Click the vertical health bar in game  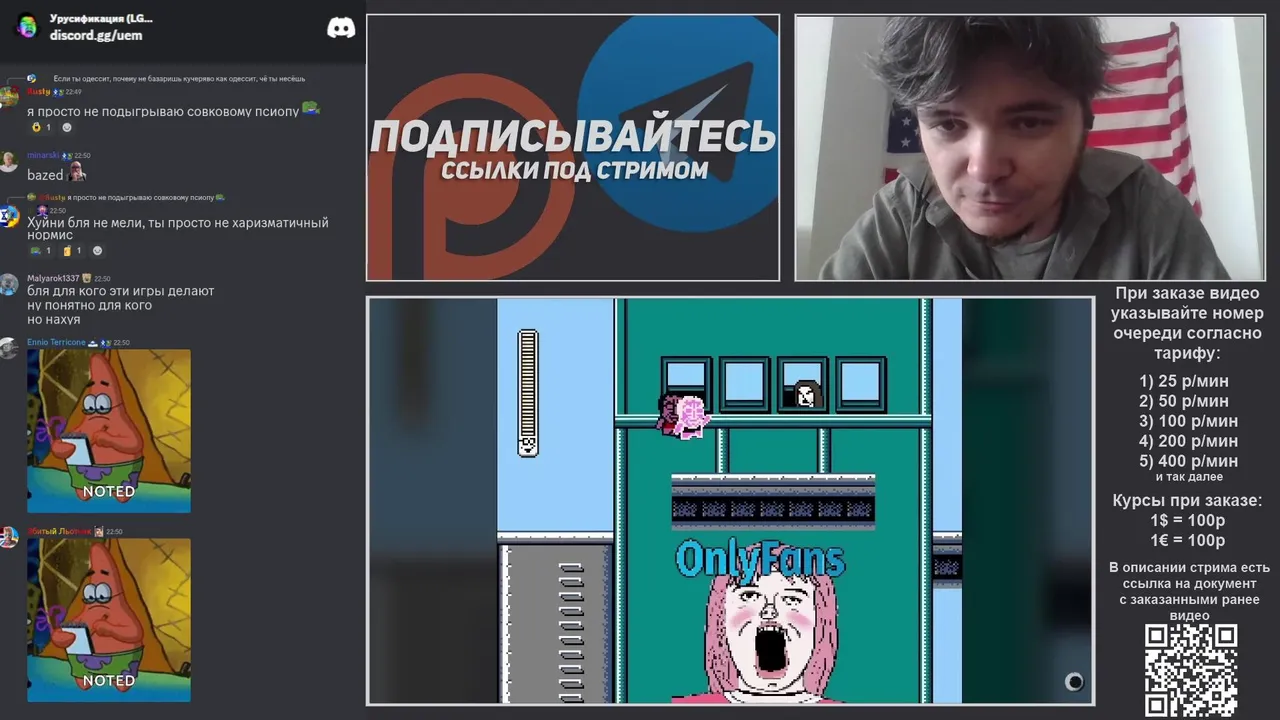point(528,393)
